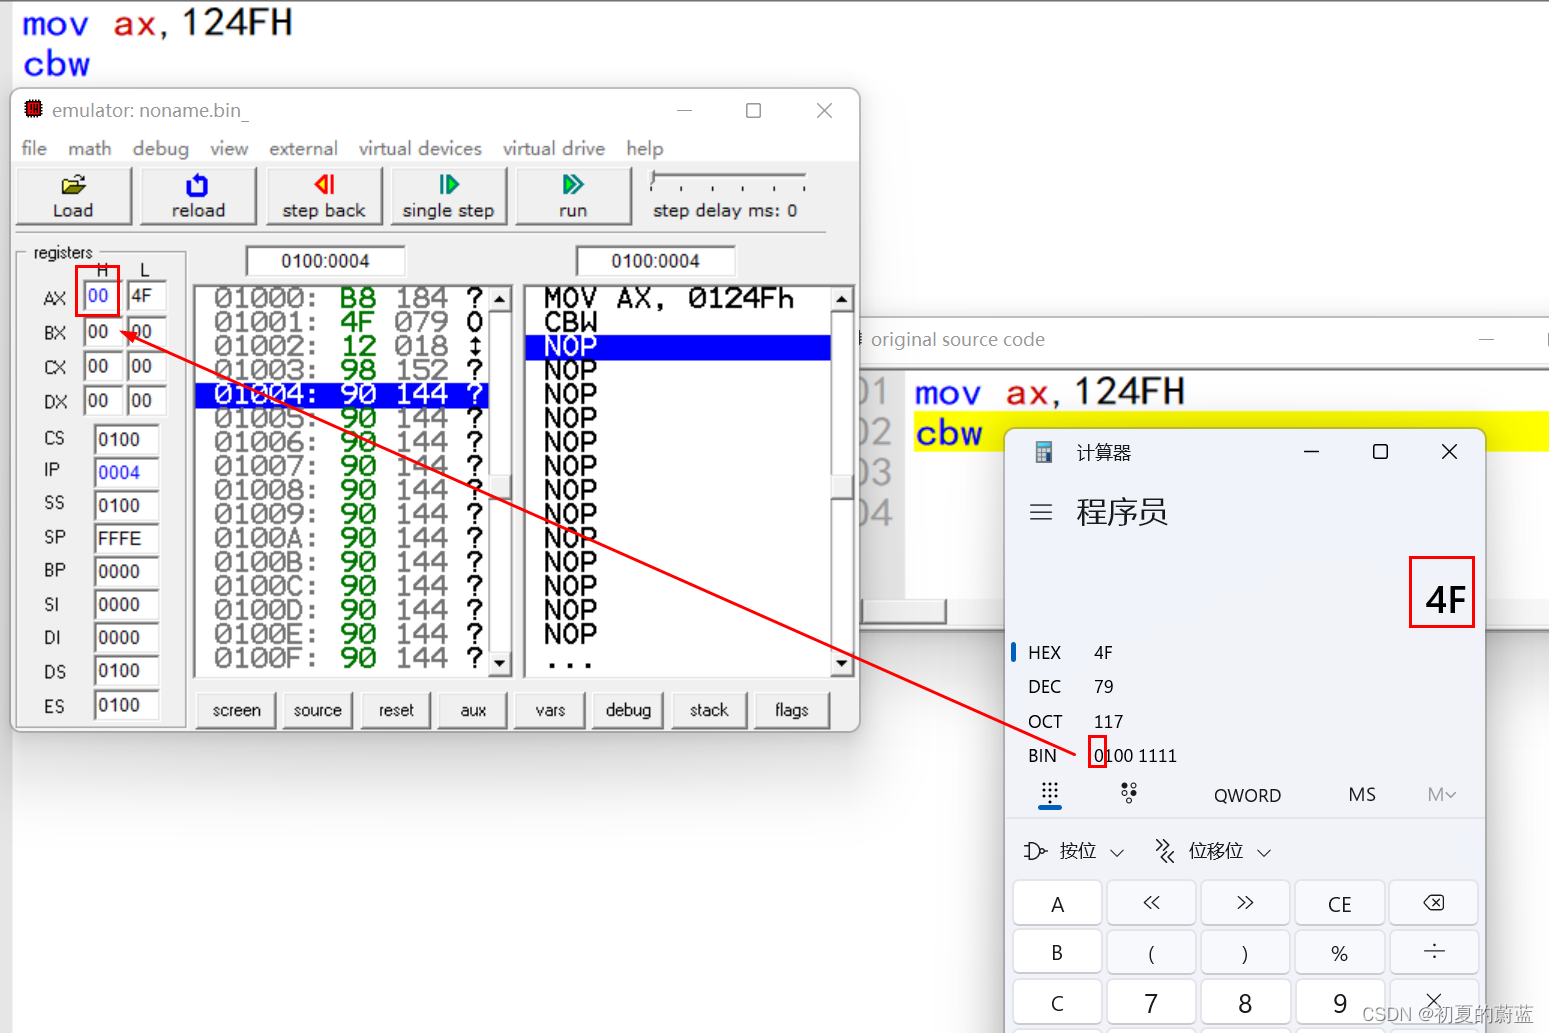Open the stack view button
This screenshot has width=1549, height=1033.
[709, 710]
